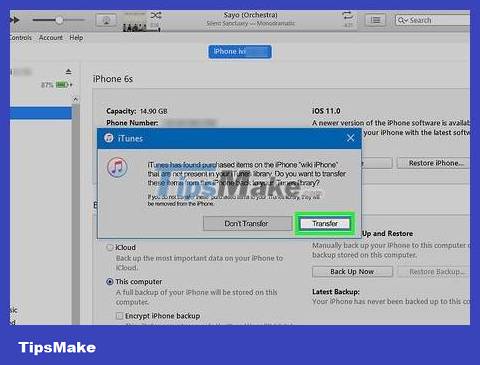Adjust the volume slider knob
480x365 pixels.
59,20
